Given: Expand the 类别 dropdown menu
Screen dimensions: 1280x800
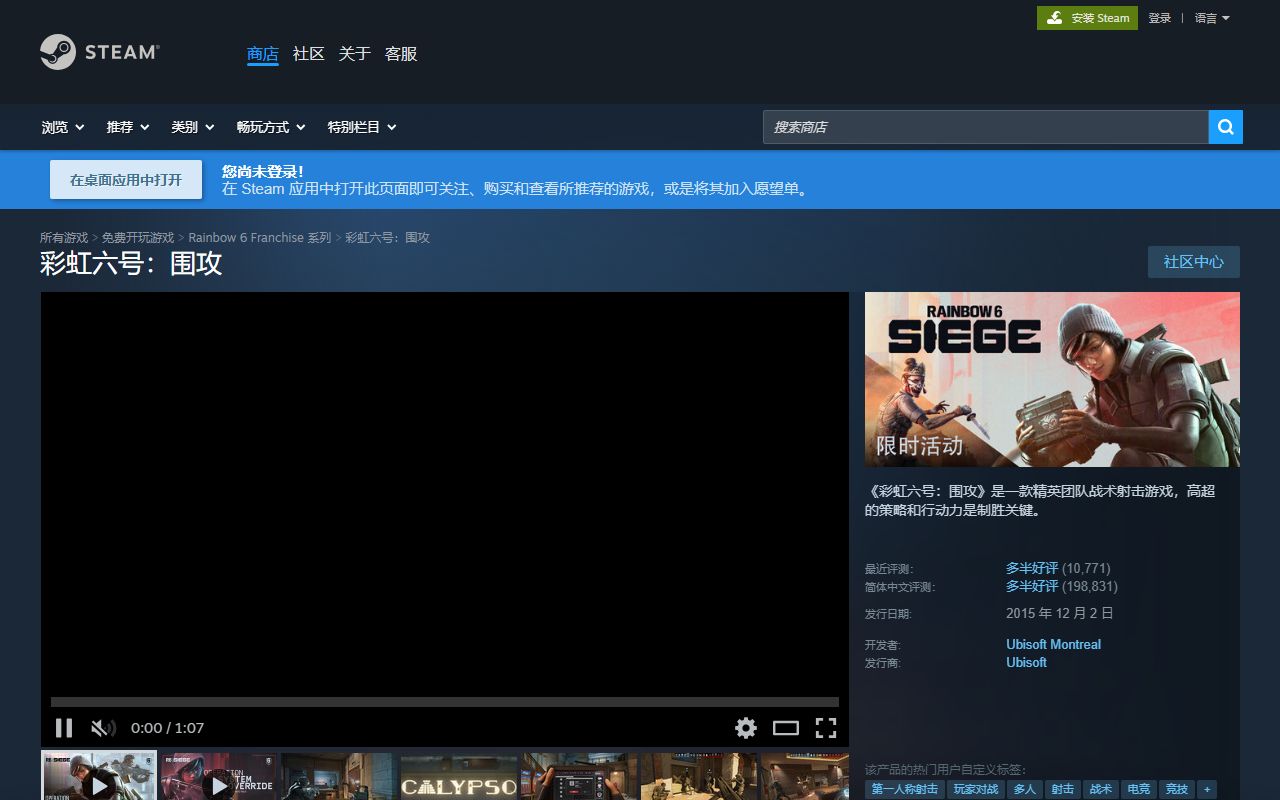Looking at the screenshot, I should pyautogui.click(x=192, y=127).
